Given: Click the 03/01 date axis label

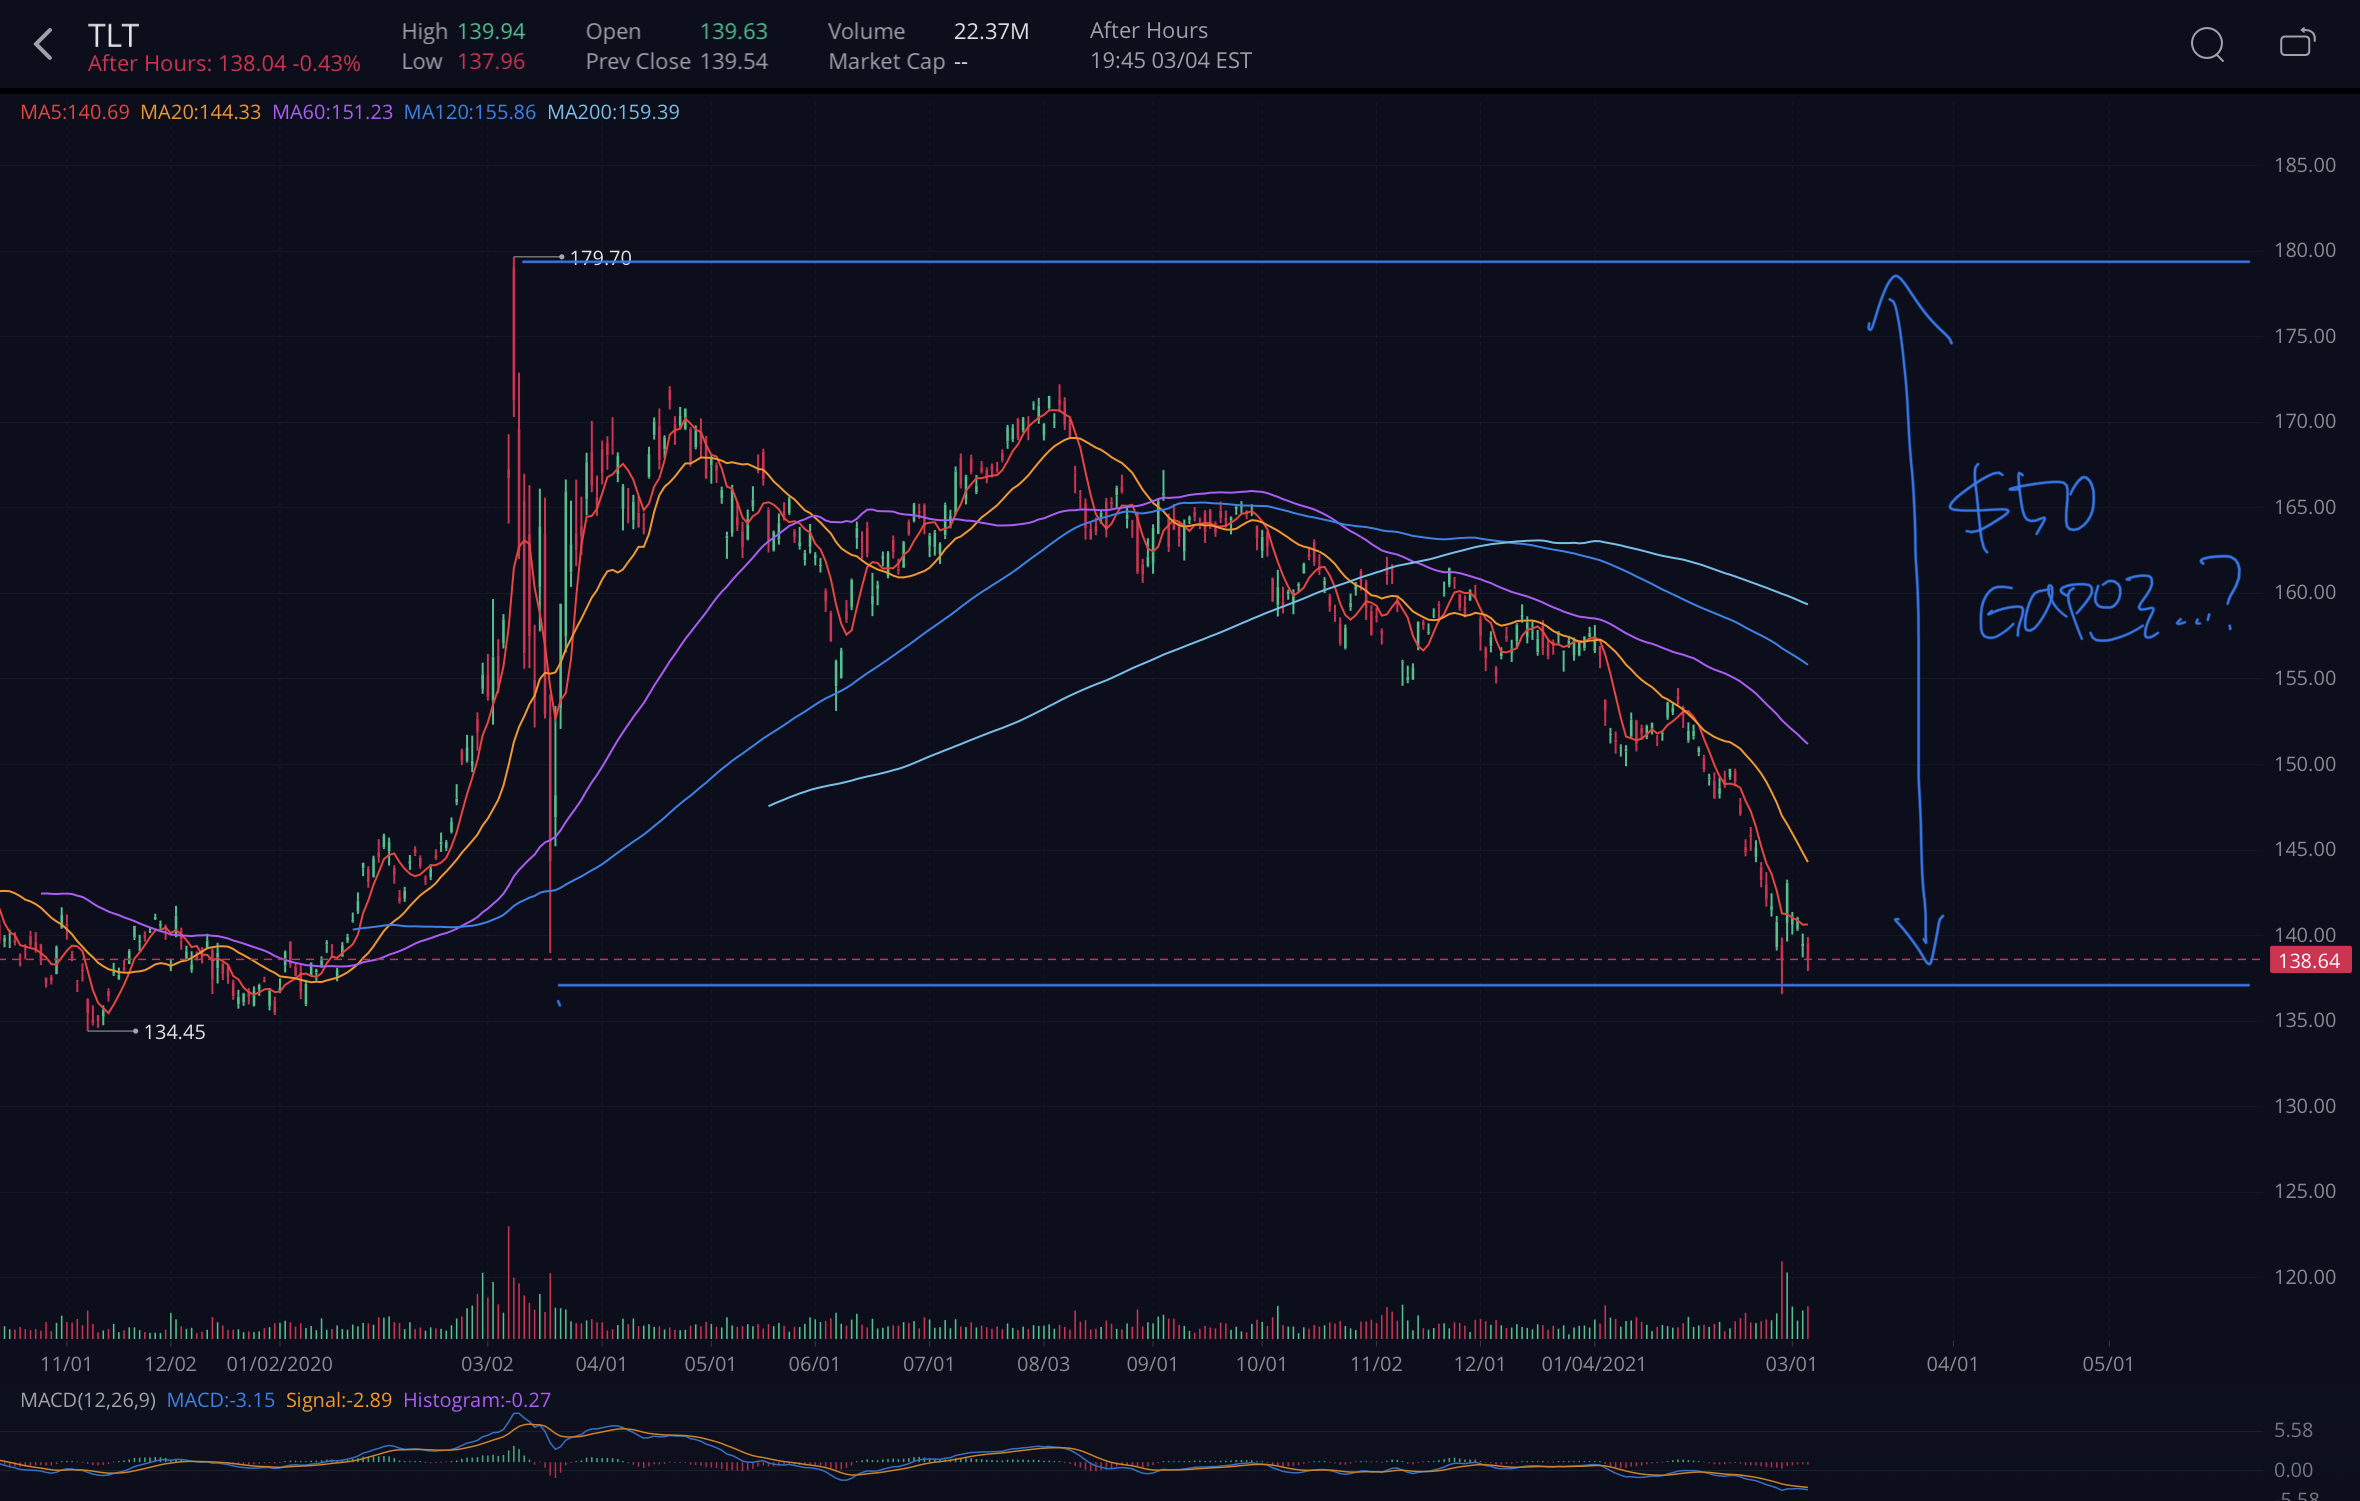Looking at the screenshot, I should [1790, 1364].
